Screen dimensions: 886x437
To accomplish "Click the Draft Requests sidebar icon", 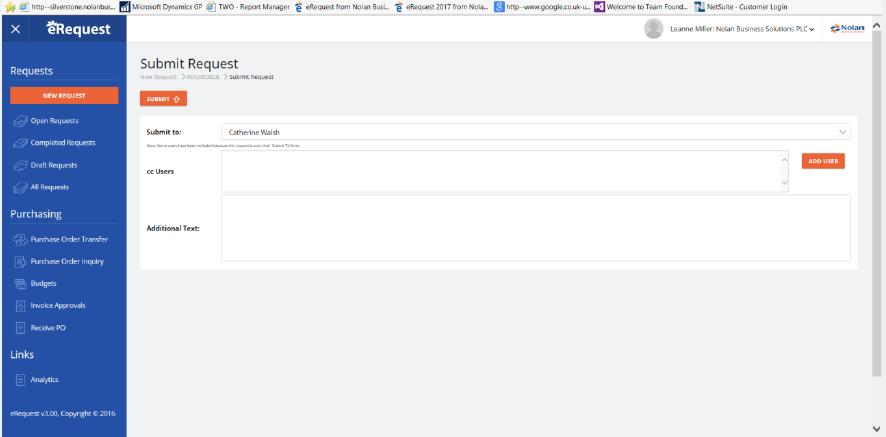I will coord(20,165).
